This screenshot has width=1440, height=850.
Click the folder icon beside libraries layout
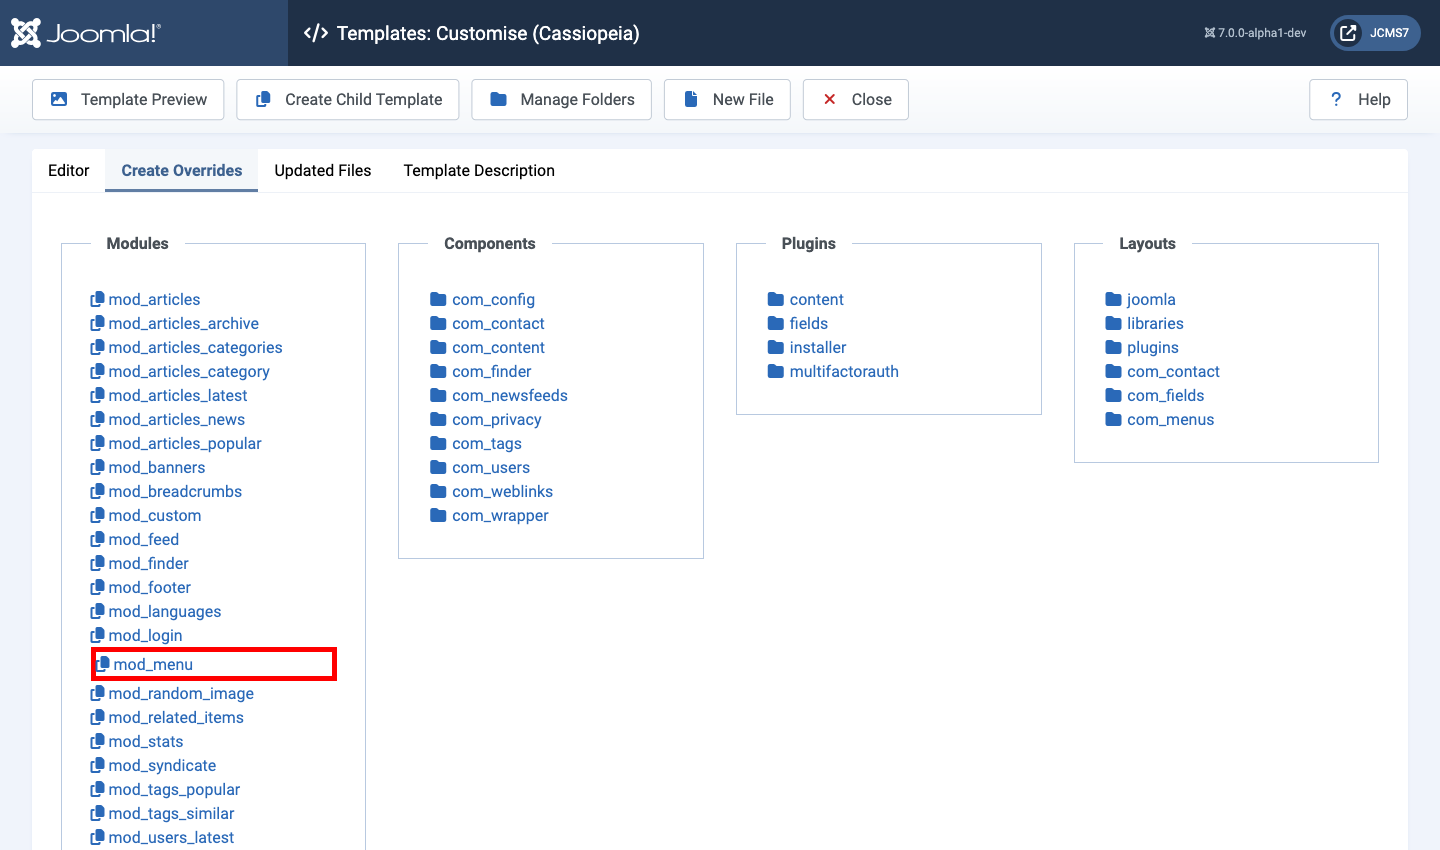(1113, 323)
